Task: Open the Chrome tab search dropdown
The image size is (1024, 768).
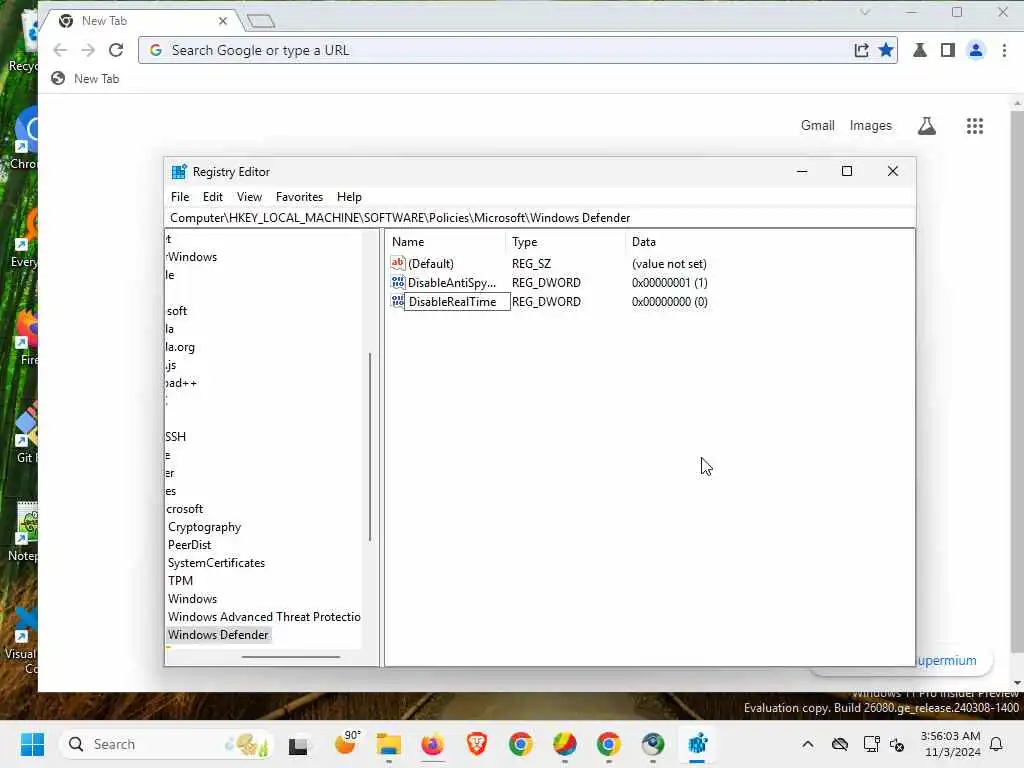Action: pos(865,12)
